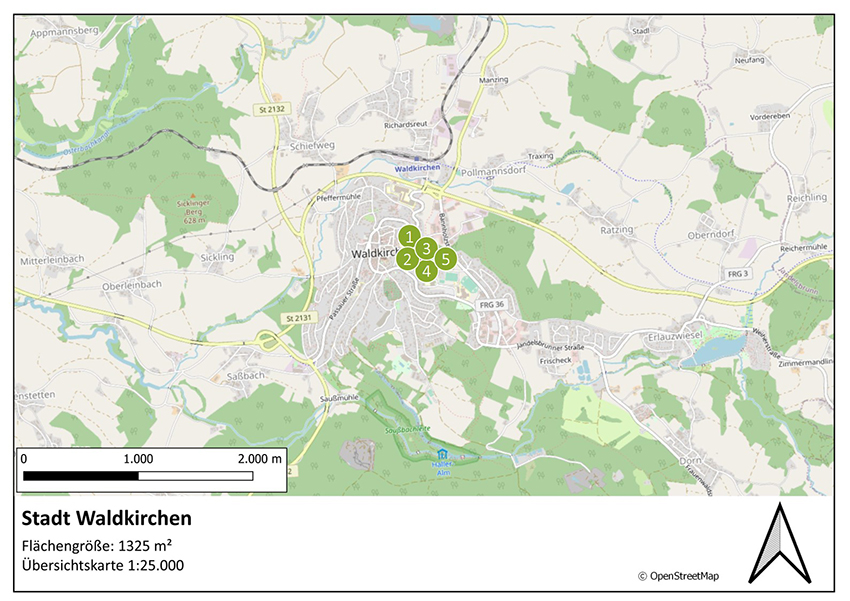Click the Sicklinger Berg peak triangle
Image resolution: width=850 pixels, height=601 pixels.
tap(192, 196)
